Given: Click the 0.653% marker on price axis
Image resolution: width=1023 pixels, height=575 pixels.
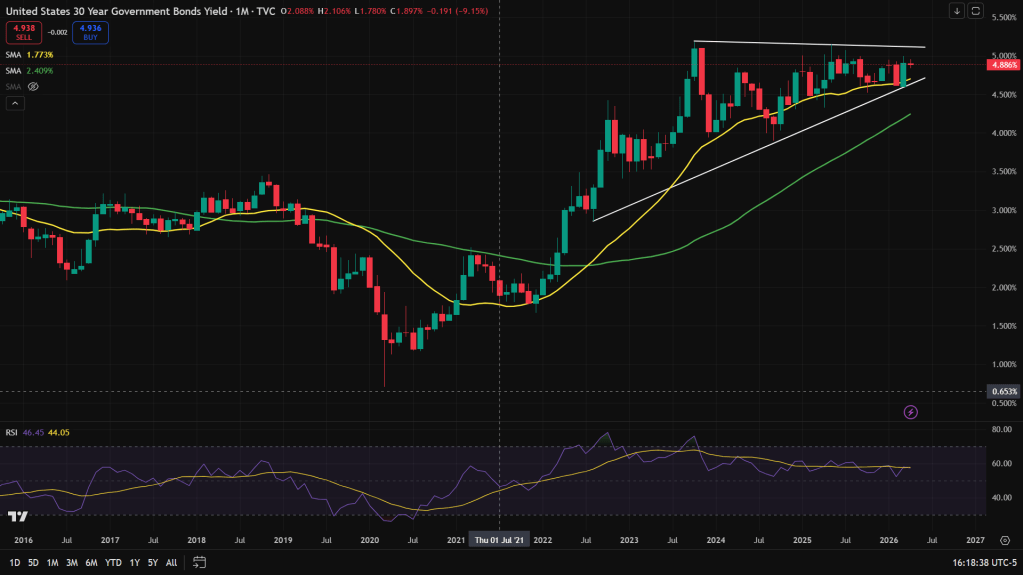Looking at the screenshot, I should point(1002,392).
